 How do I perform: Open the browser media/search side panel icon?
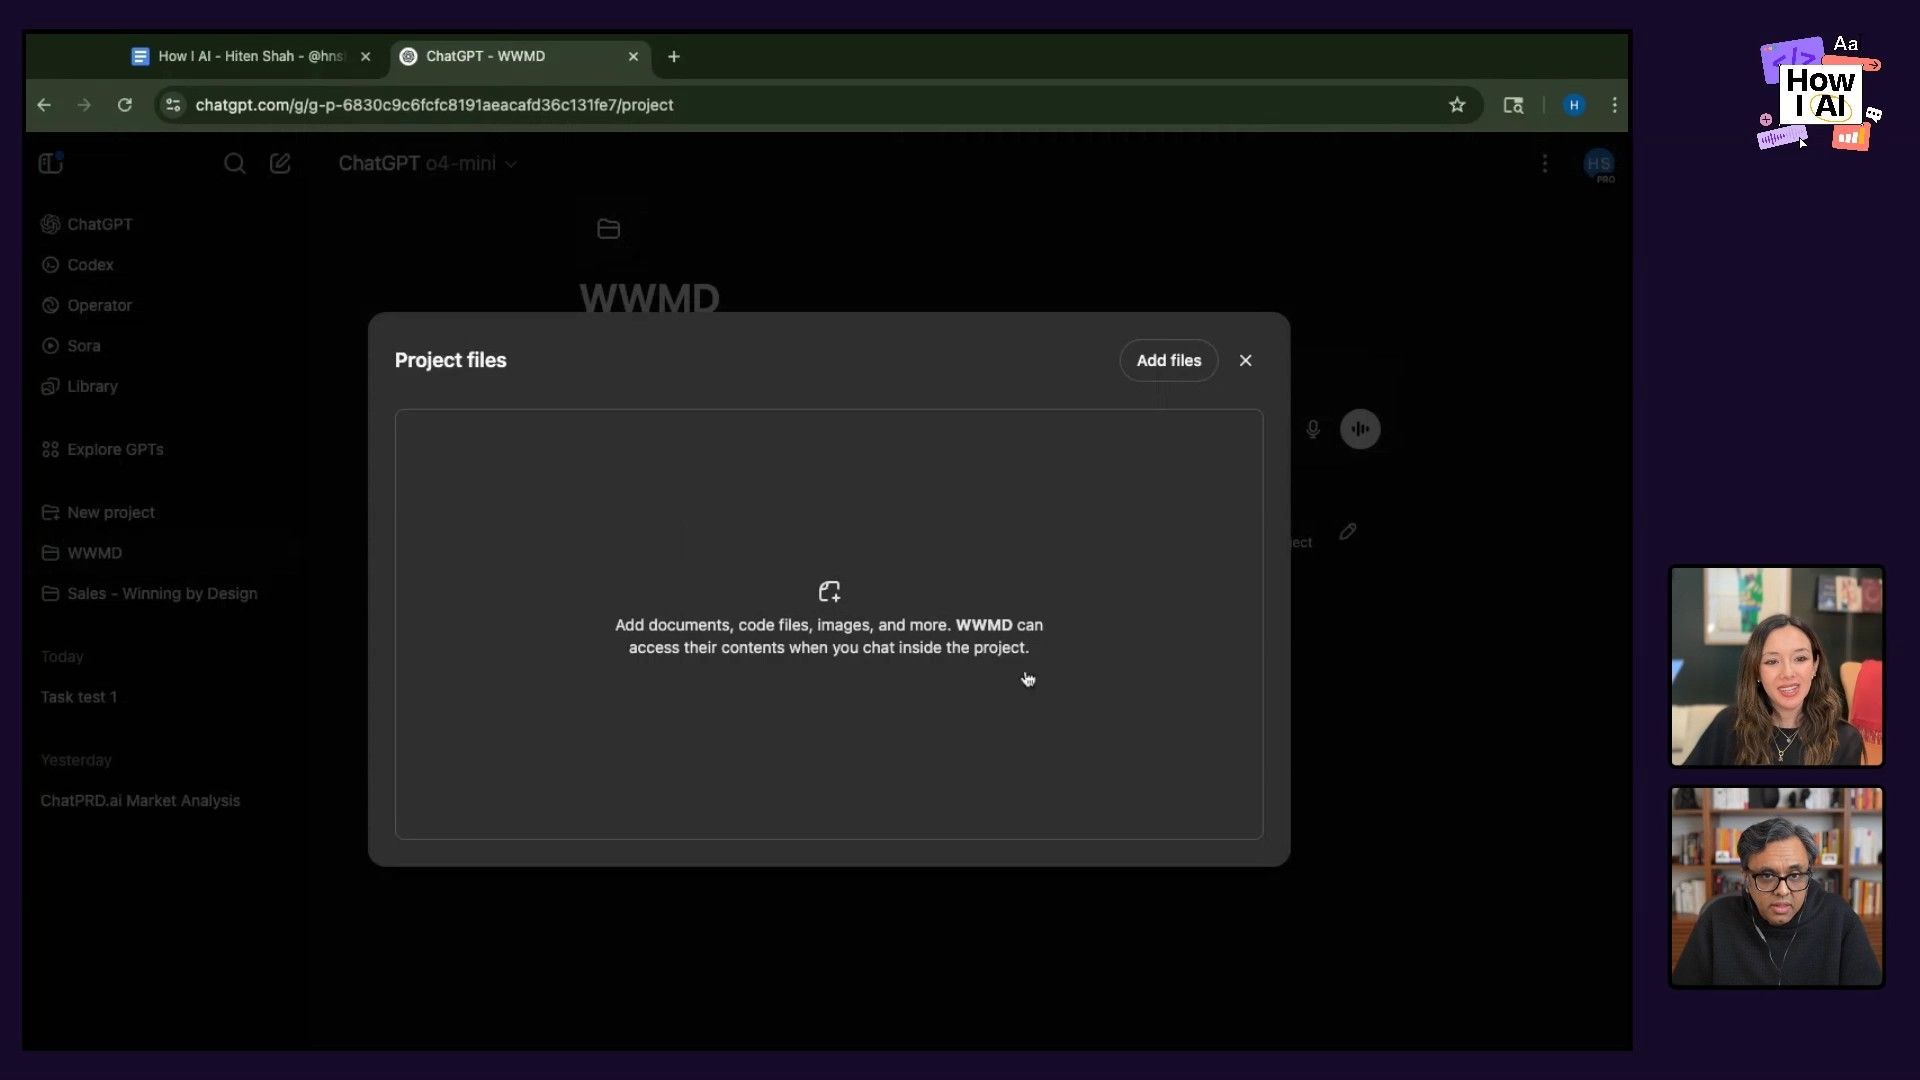click(1513, 105)
